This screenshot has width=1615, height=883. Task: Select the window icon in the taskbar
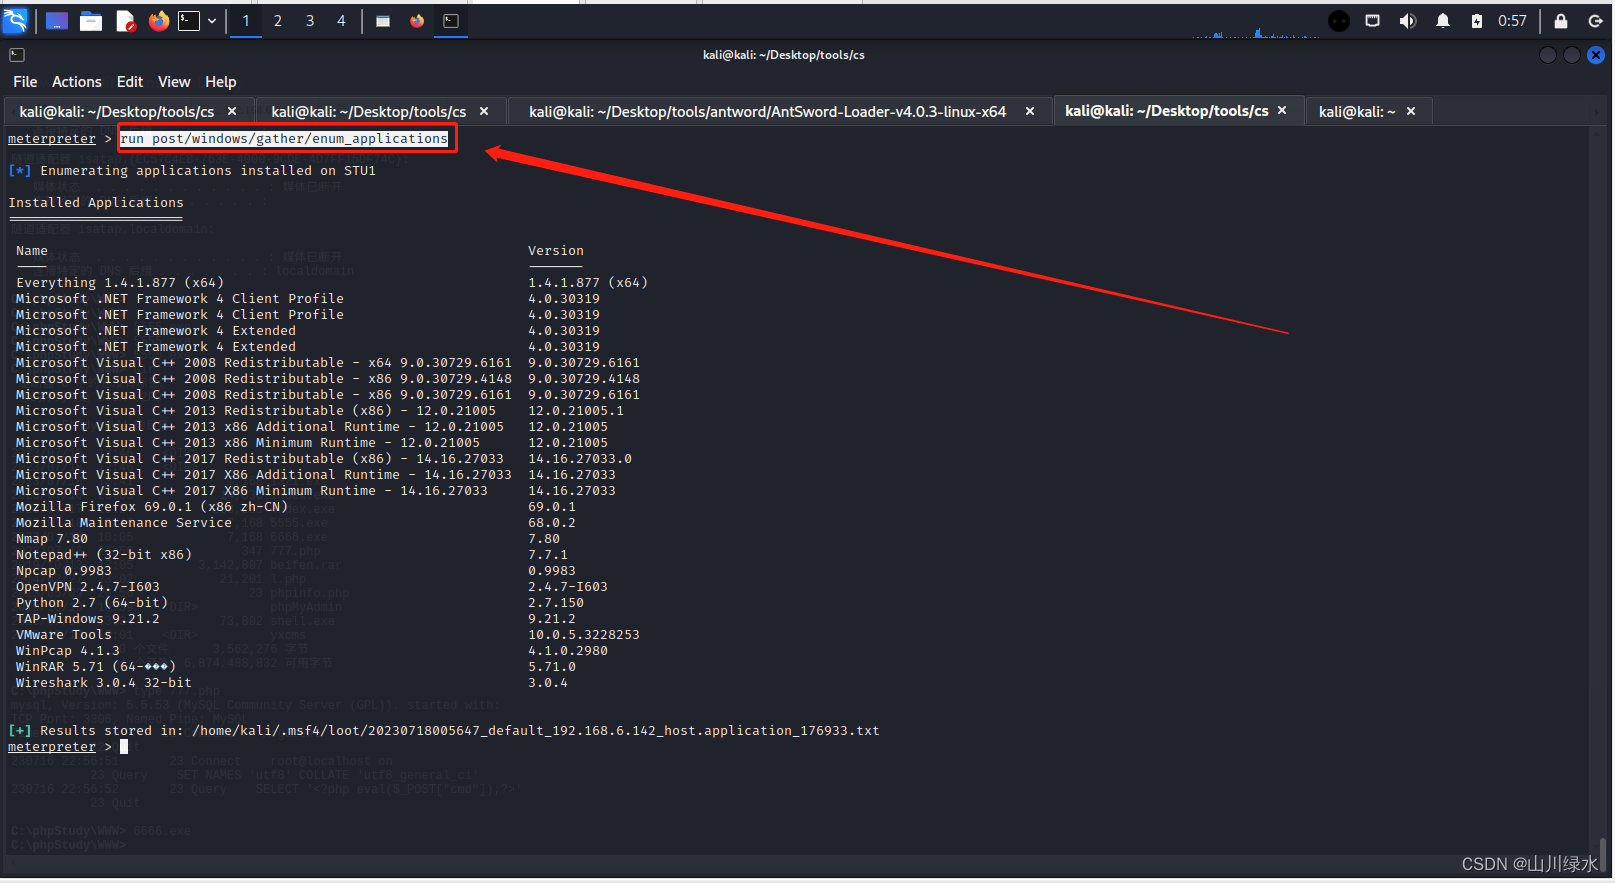(383, 21)
